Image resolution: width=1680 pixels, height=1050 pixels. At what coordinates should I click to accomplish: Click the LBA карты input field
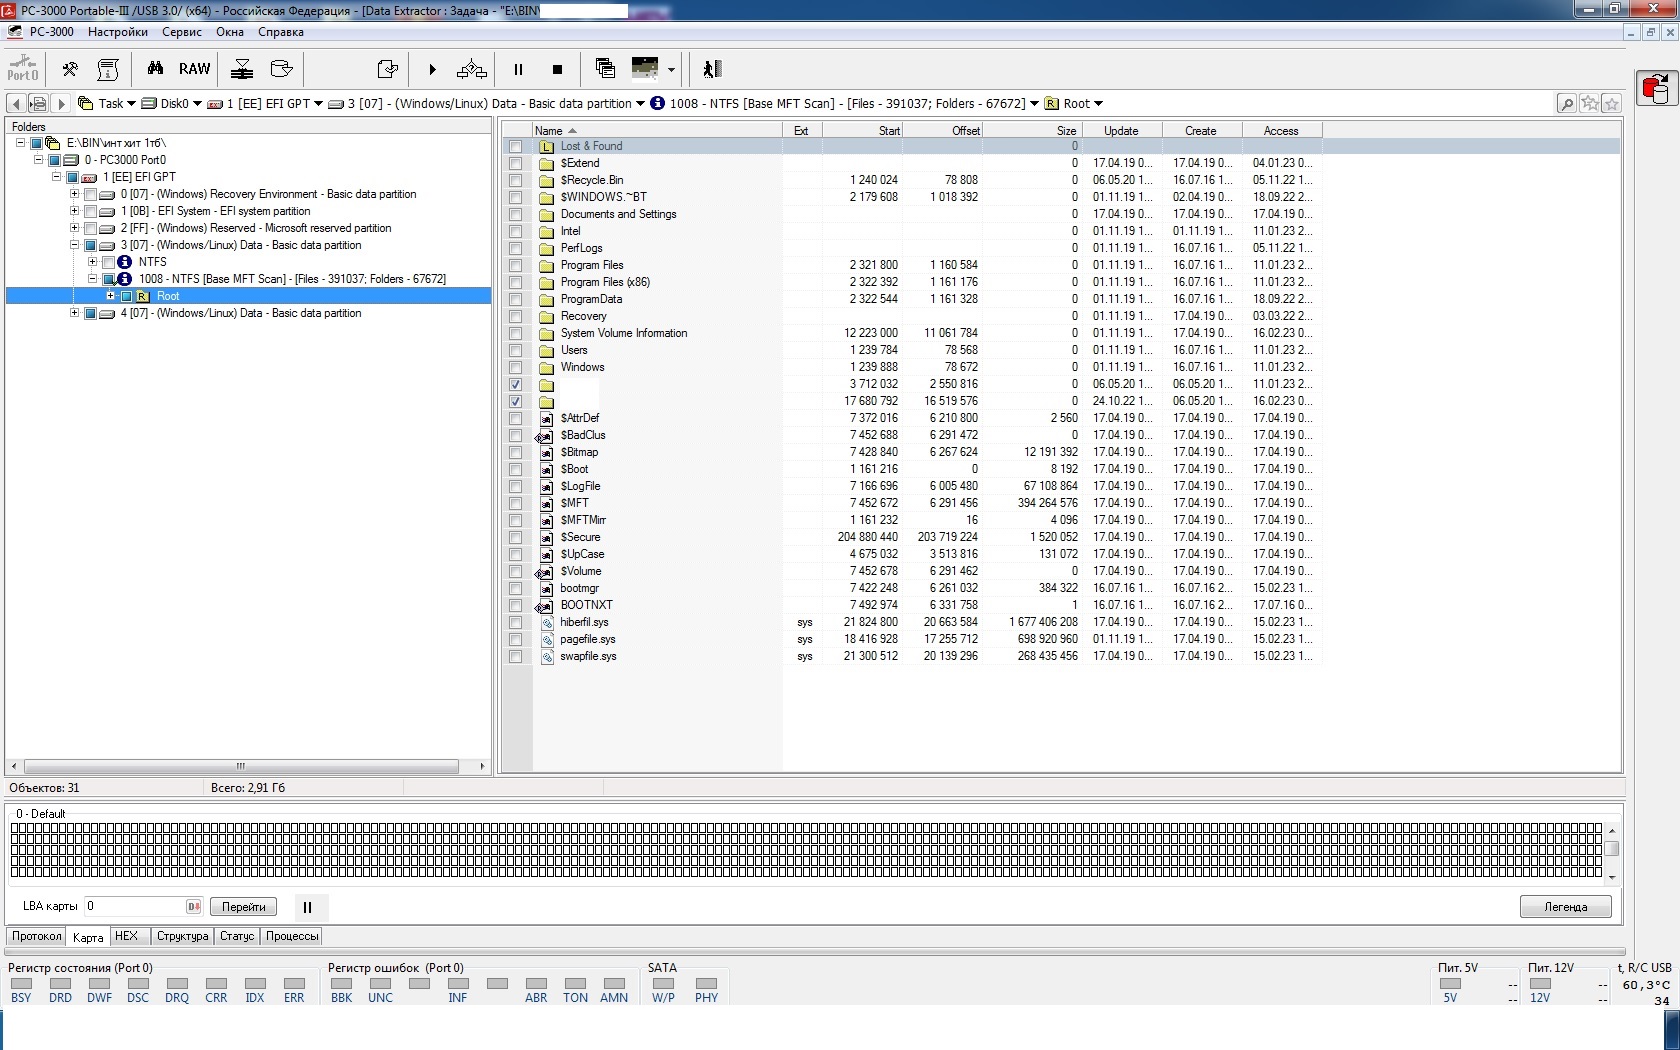tap(143, 906)
